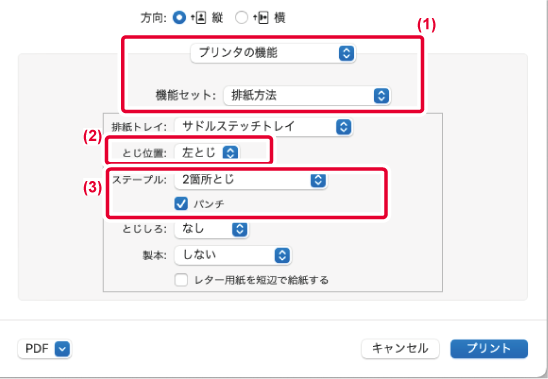Open the とじしろ なし dropdown
Screen dimensions: 548x379
211,229
